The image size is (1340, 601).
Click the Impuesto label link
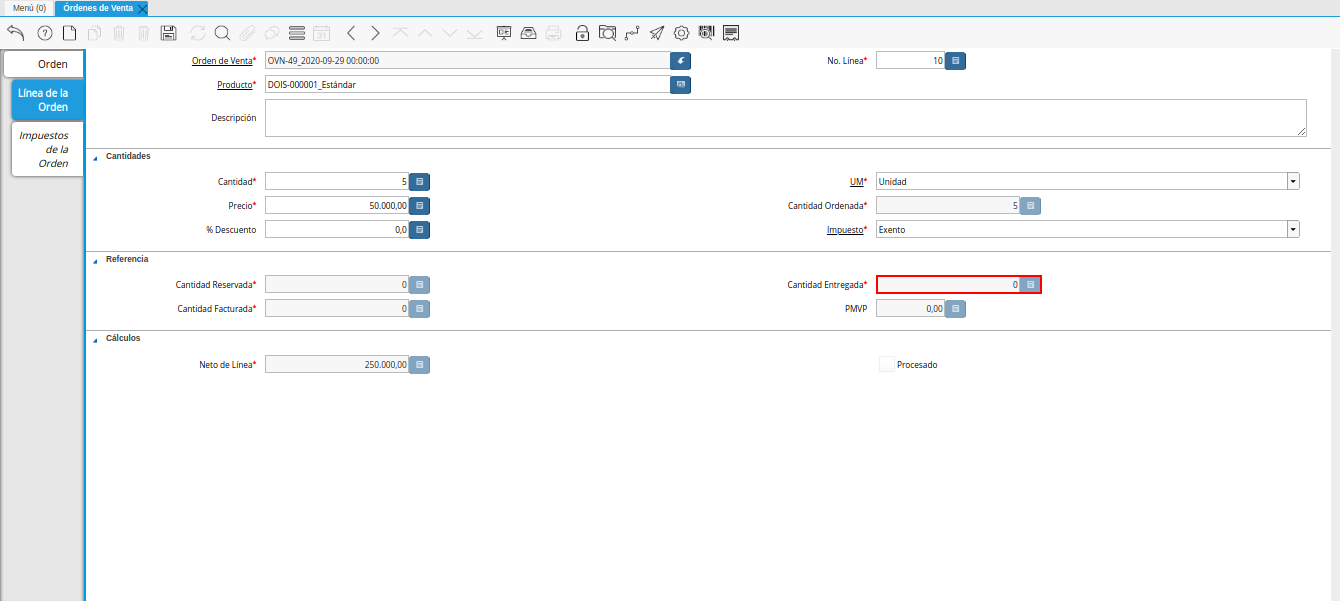(x=845, y=230)
